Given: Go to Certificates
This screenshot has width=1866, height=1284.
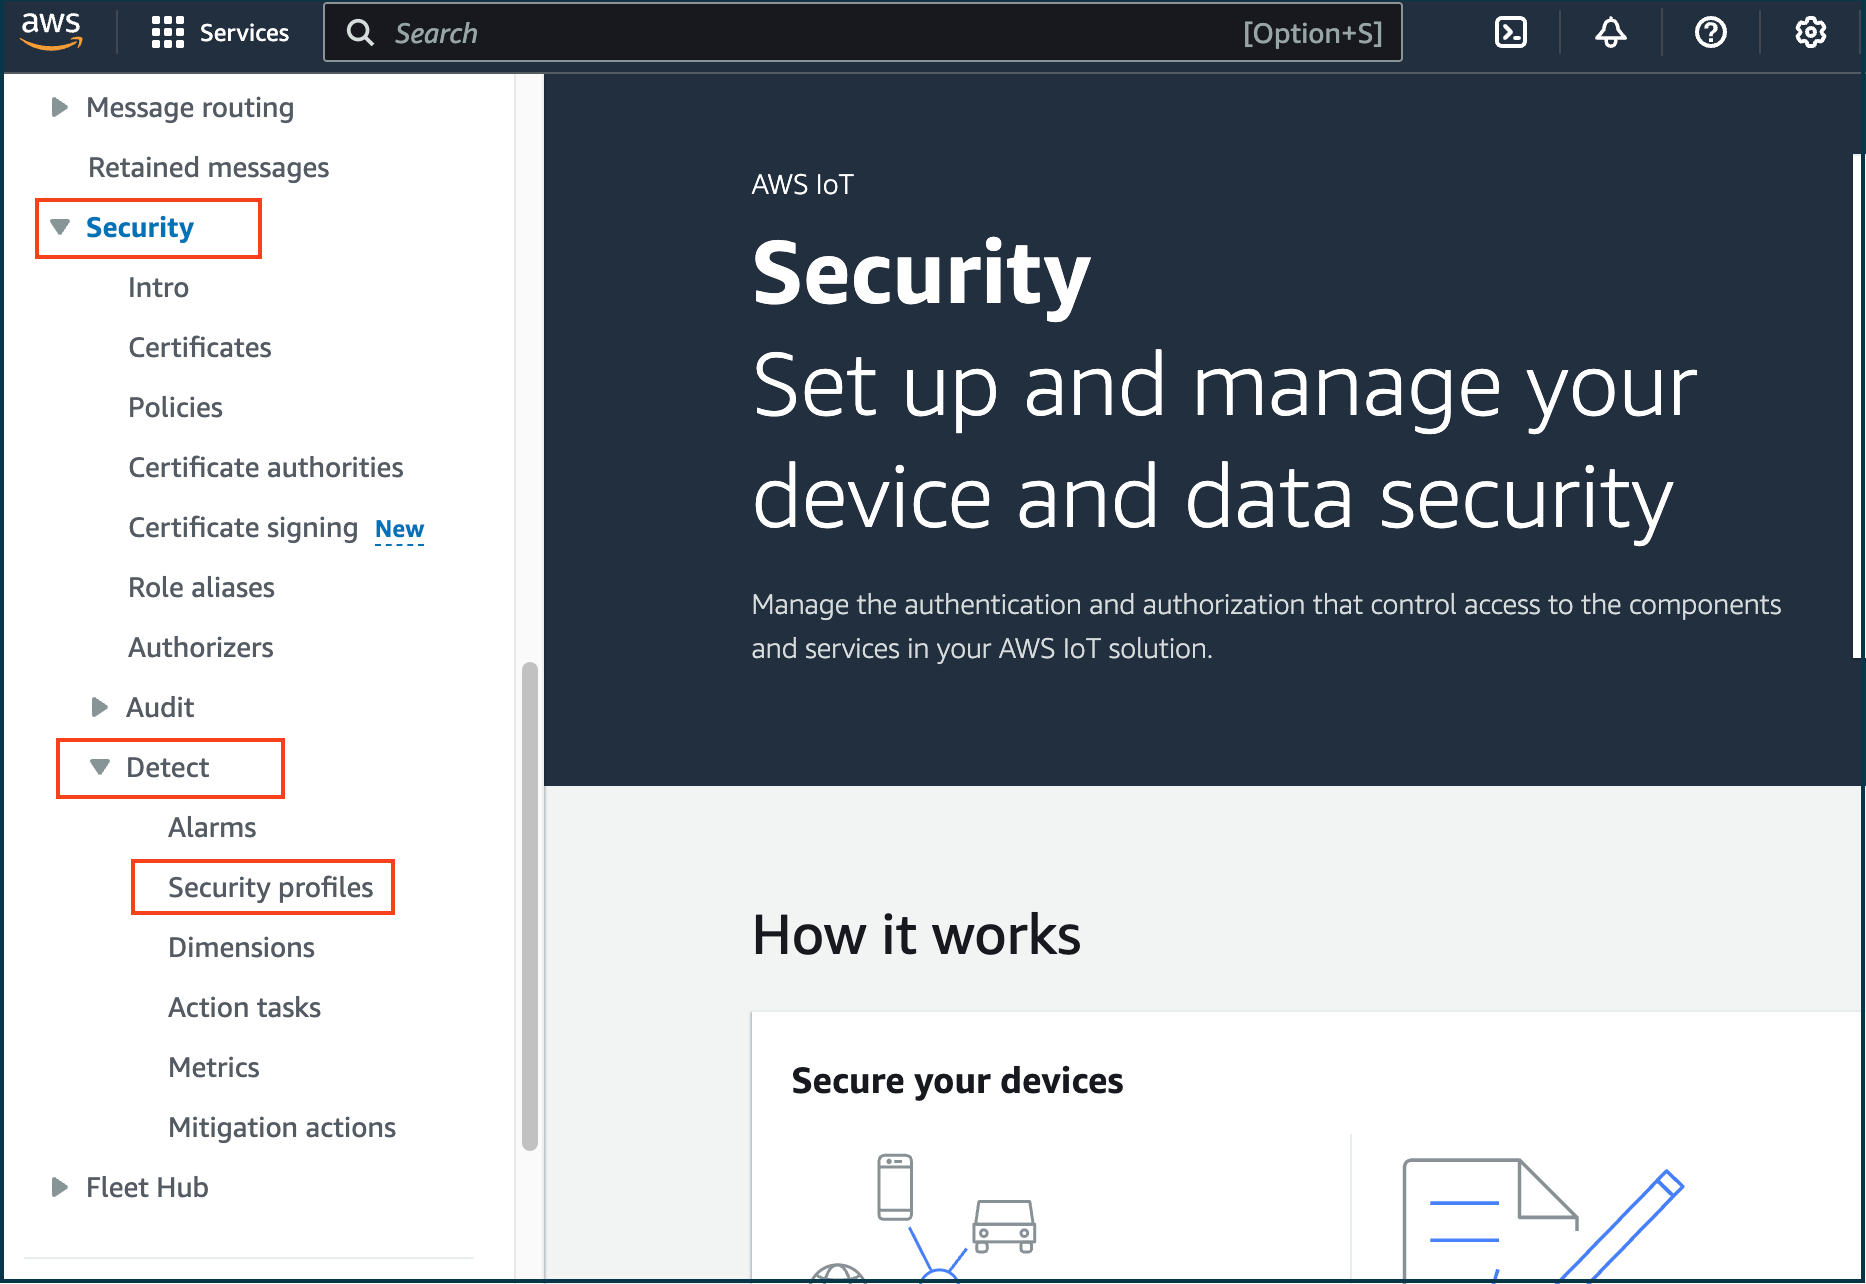Looking at the screenshot, I should click(200, 347).
